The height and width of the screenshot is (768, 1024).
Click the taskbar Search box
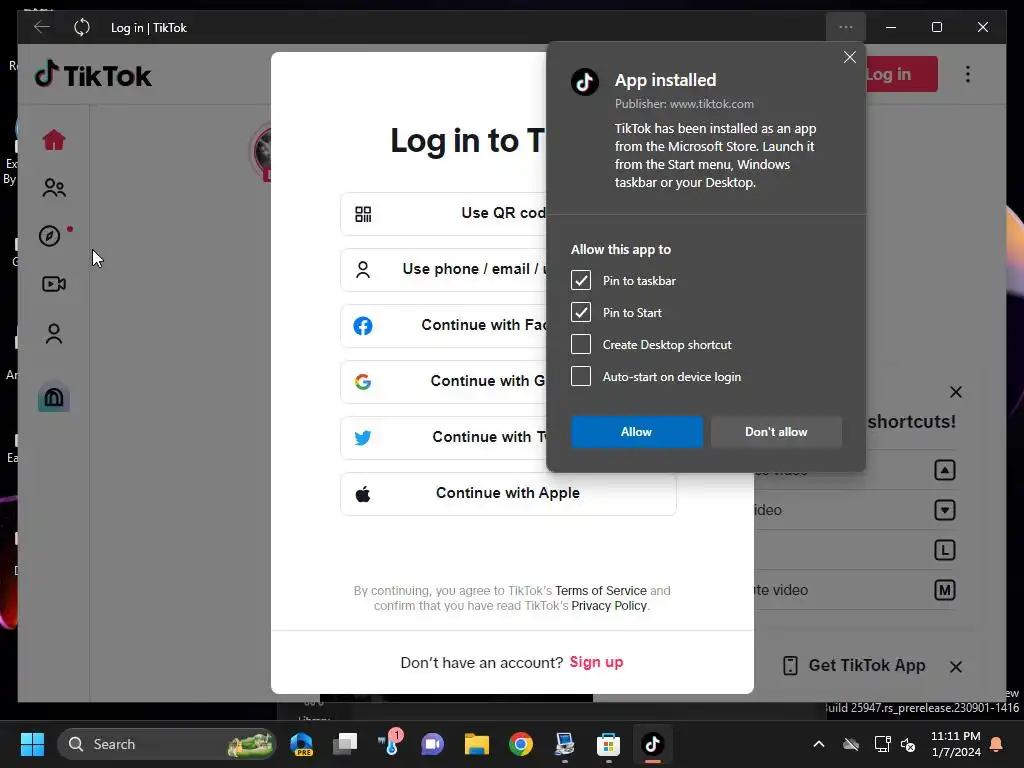coord(167,744)
